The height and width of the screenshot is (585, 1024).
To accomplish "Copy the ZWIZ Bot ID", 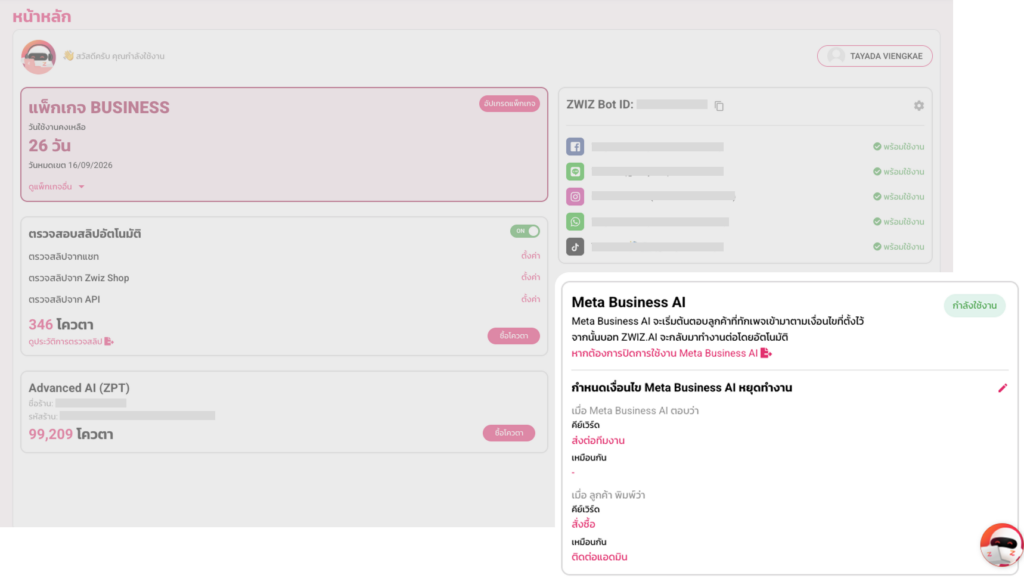I will pos(719,106).
